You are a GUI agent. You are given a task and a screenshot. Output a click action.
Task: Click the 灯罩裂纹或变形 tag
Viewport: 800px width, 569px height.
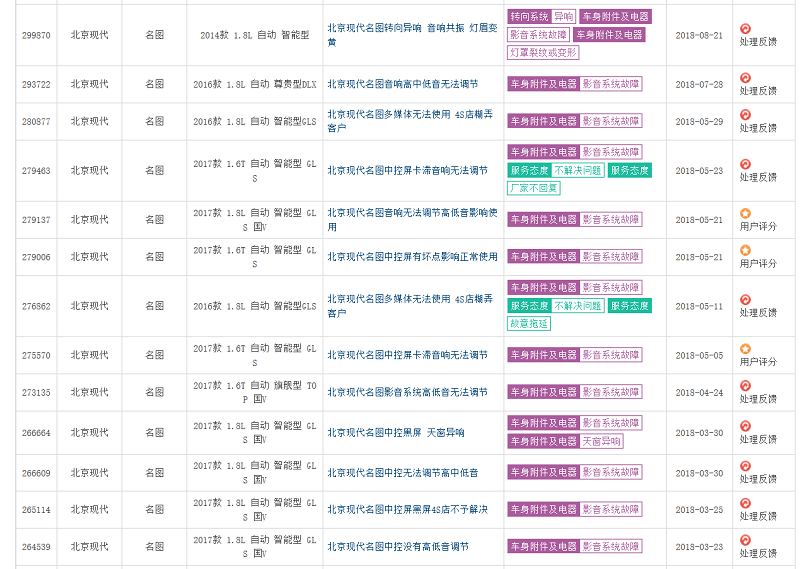click(543, 53)
